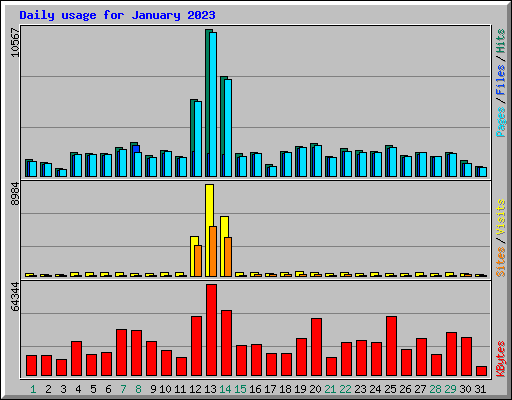Viewport: 512px width, 400px height.
Task: Click the tallest cyan bar for day 13
Action: tap(213, 104)
